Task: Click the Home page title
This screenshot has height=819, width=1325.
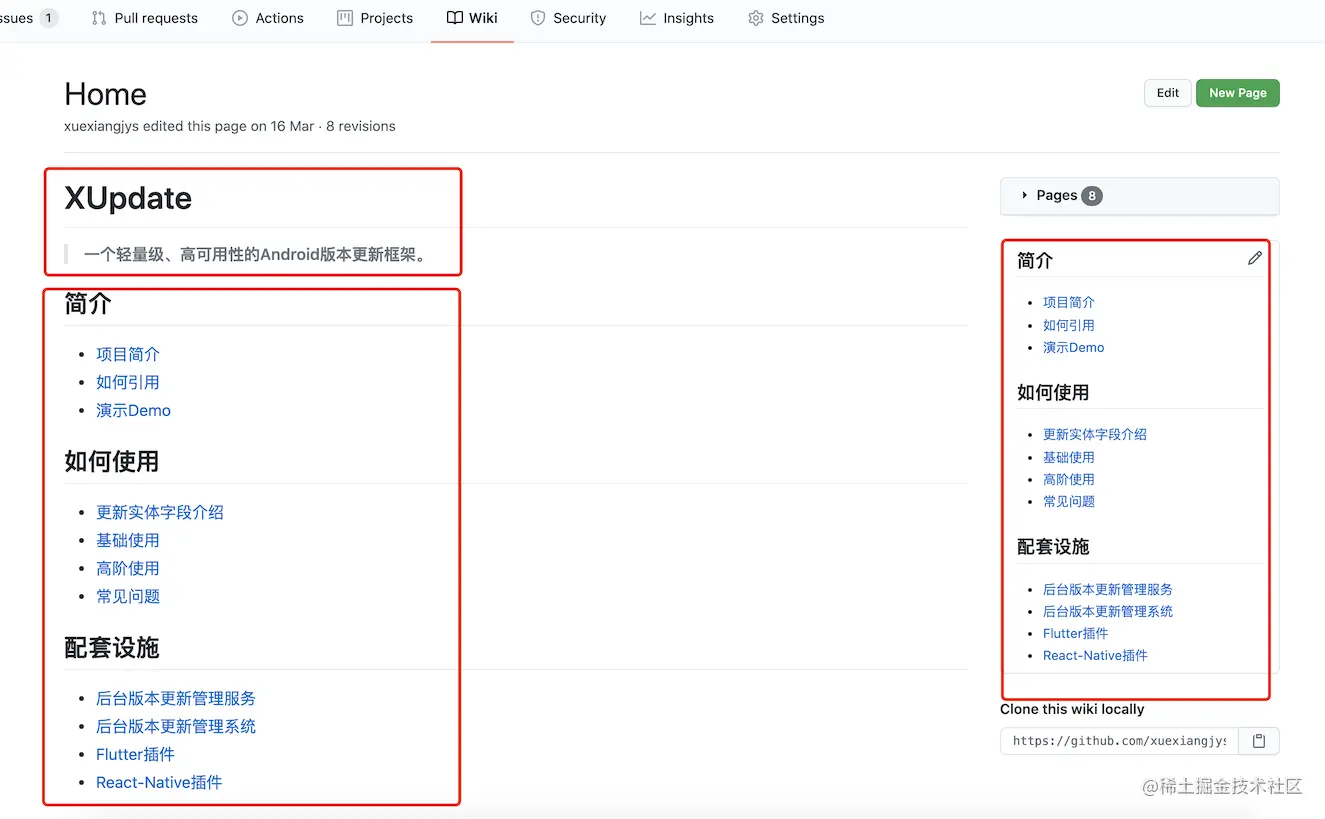Action: pyautogui.click(x=105, y=94)
